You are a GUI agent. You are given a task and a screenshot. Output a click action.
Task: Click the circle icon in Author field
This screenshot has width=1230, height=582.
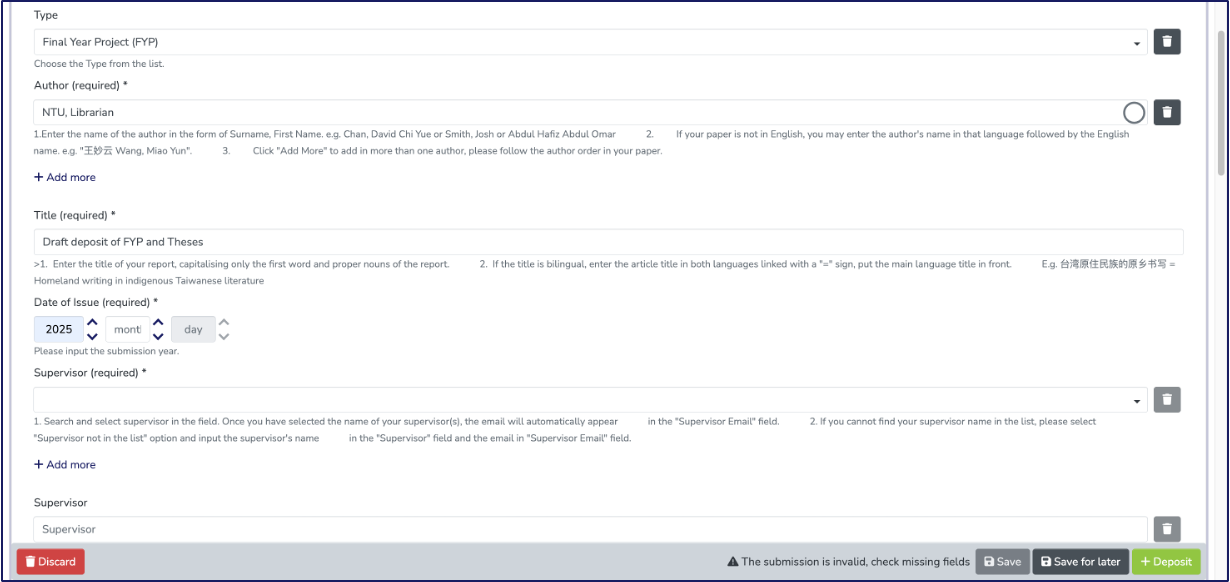tap(1134, 113)
